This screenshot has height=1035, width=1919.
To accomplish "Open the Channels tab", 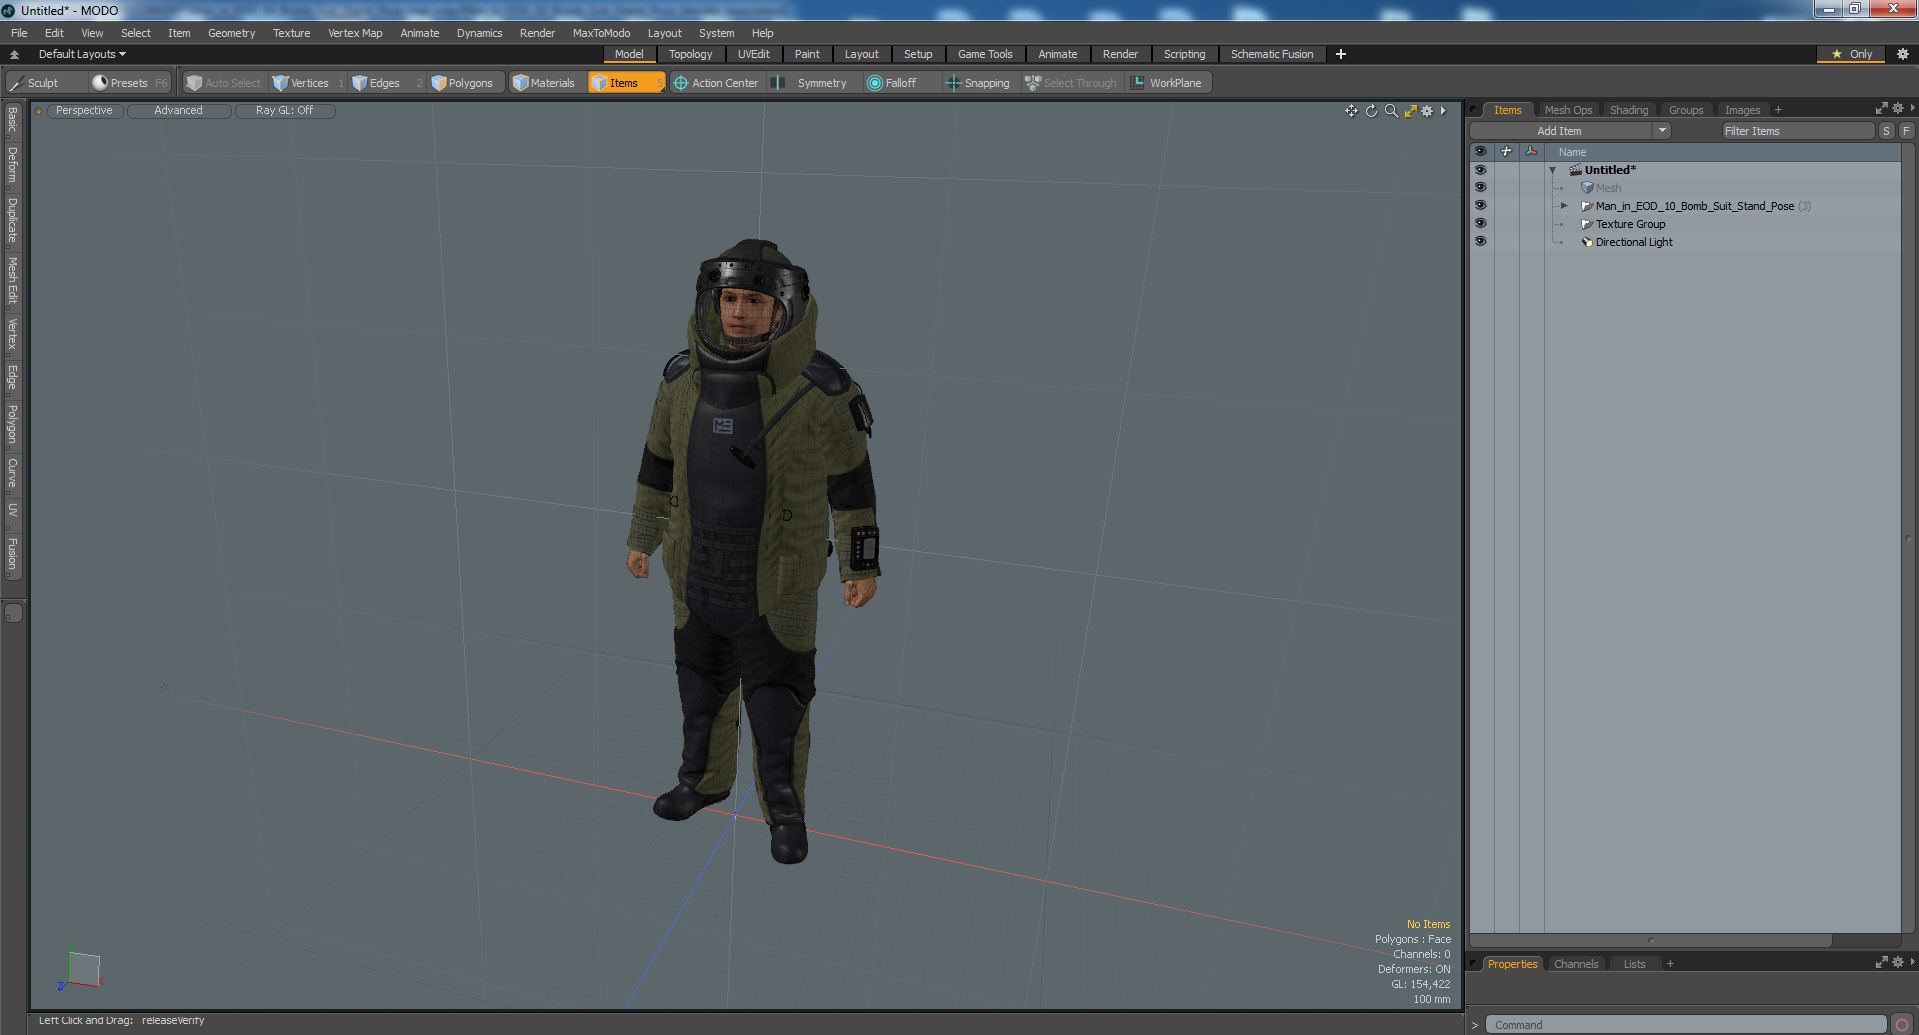I will [x=1576, y=964].
